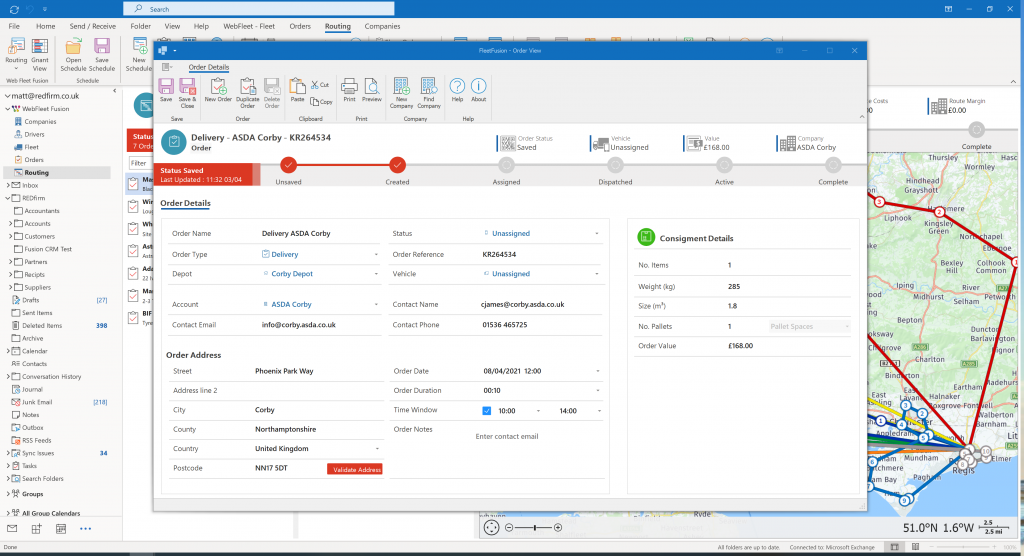Click the Save & Close ribbon icon
Viewport: 1024px width, 556px height.
(x=186, y=89)
